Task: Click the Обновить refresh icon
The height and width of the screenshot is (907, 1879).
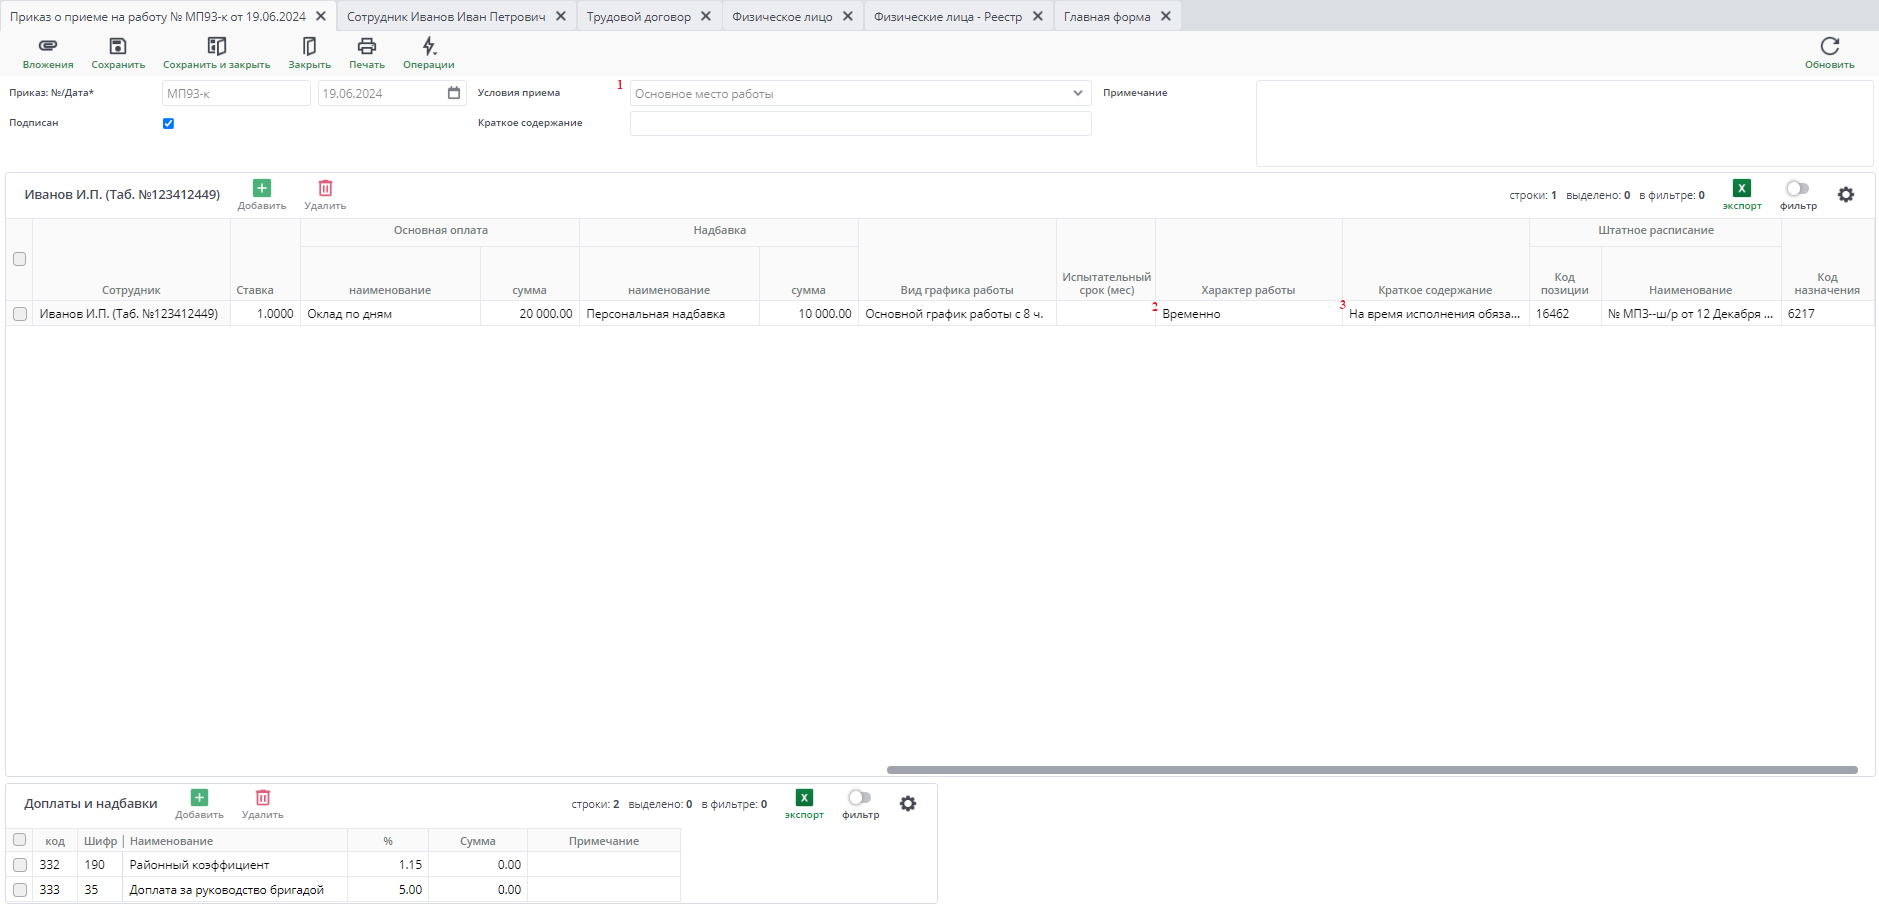Action: 1829,47
